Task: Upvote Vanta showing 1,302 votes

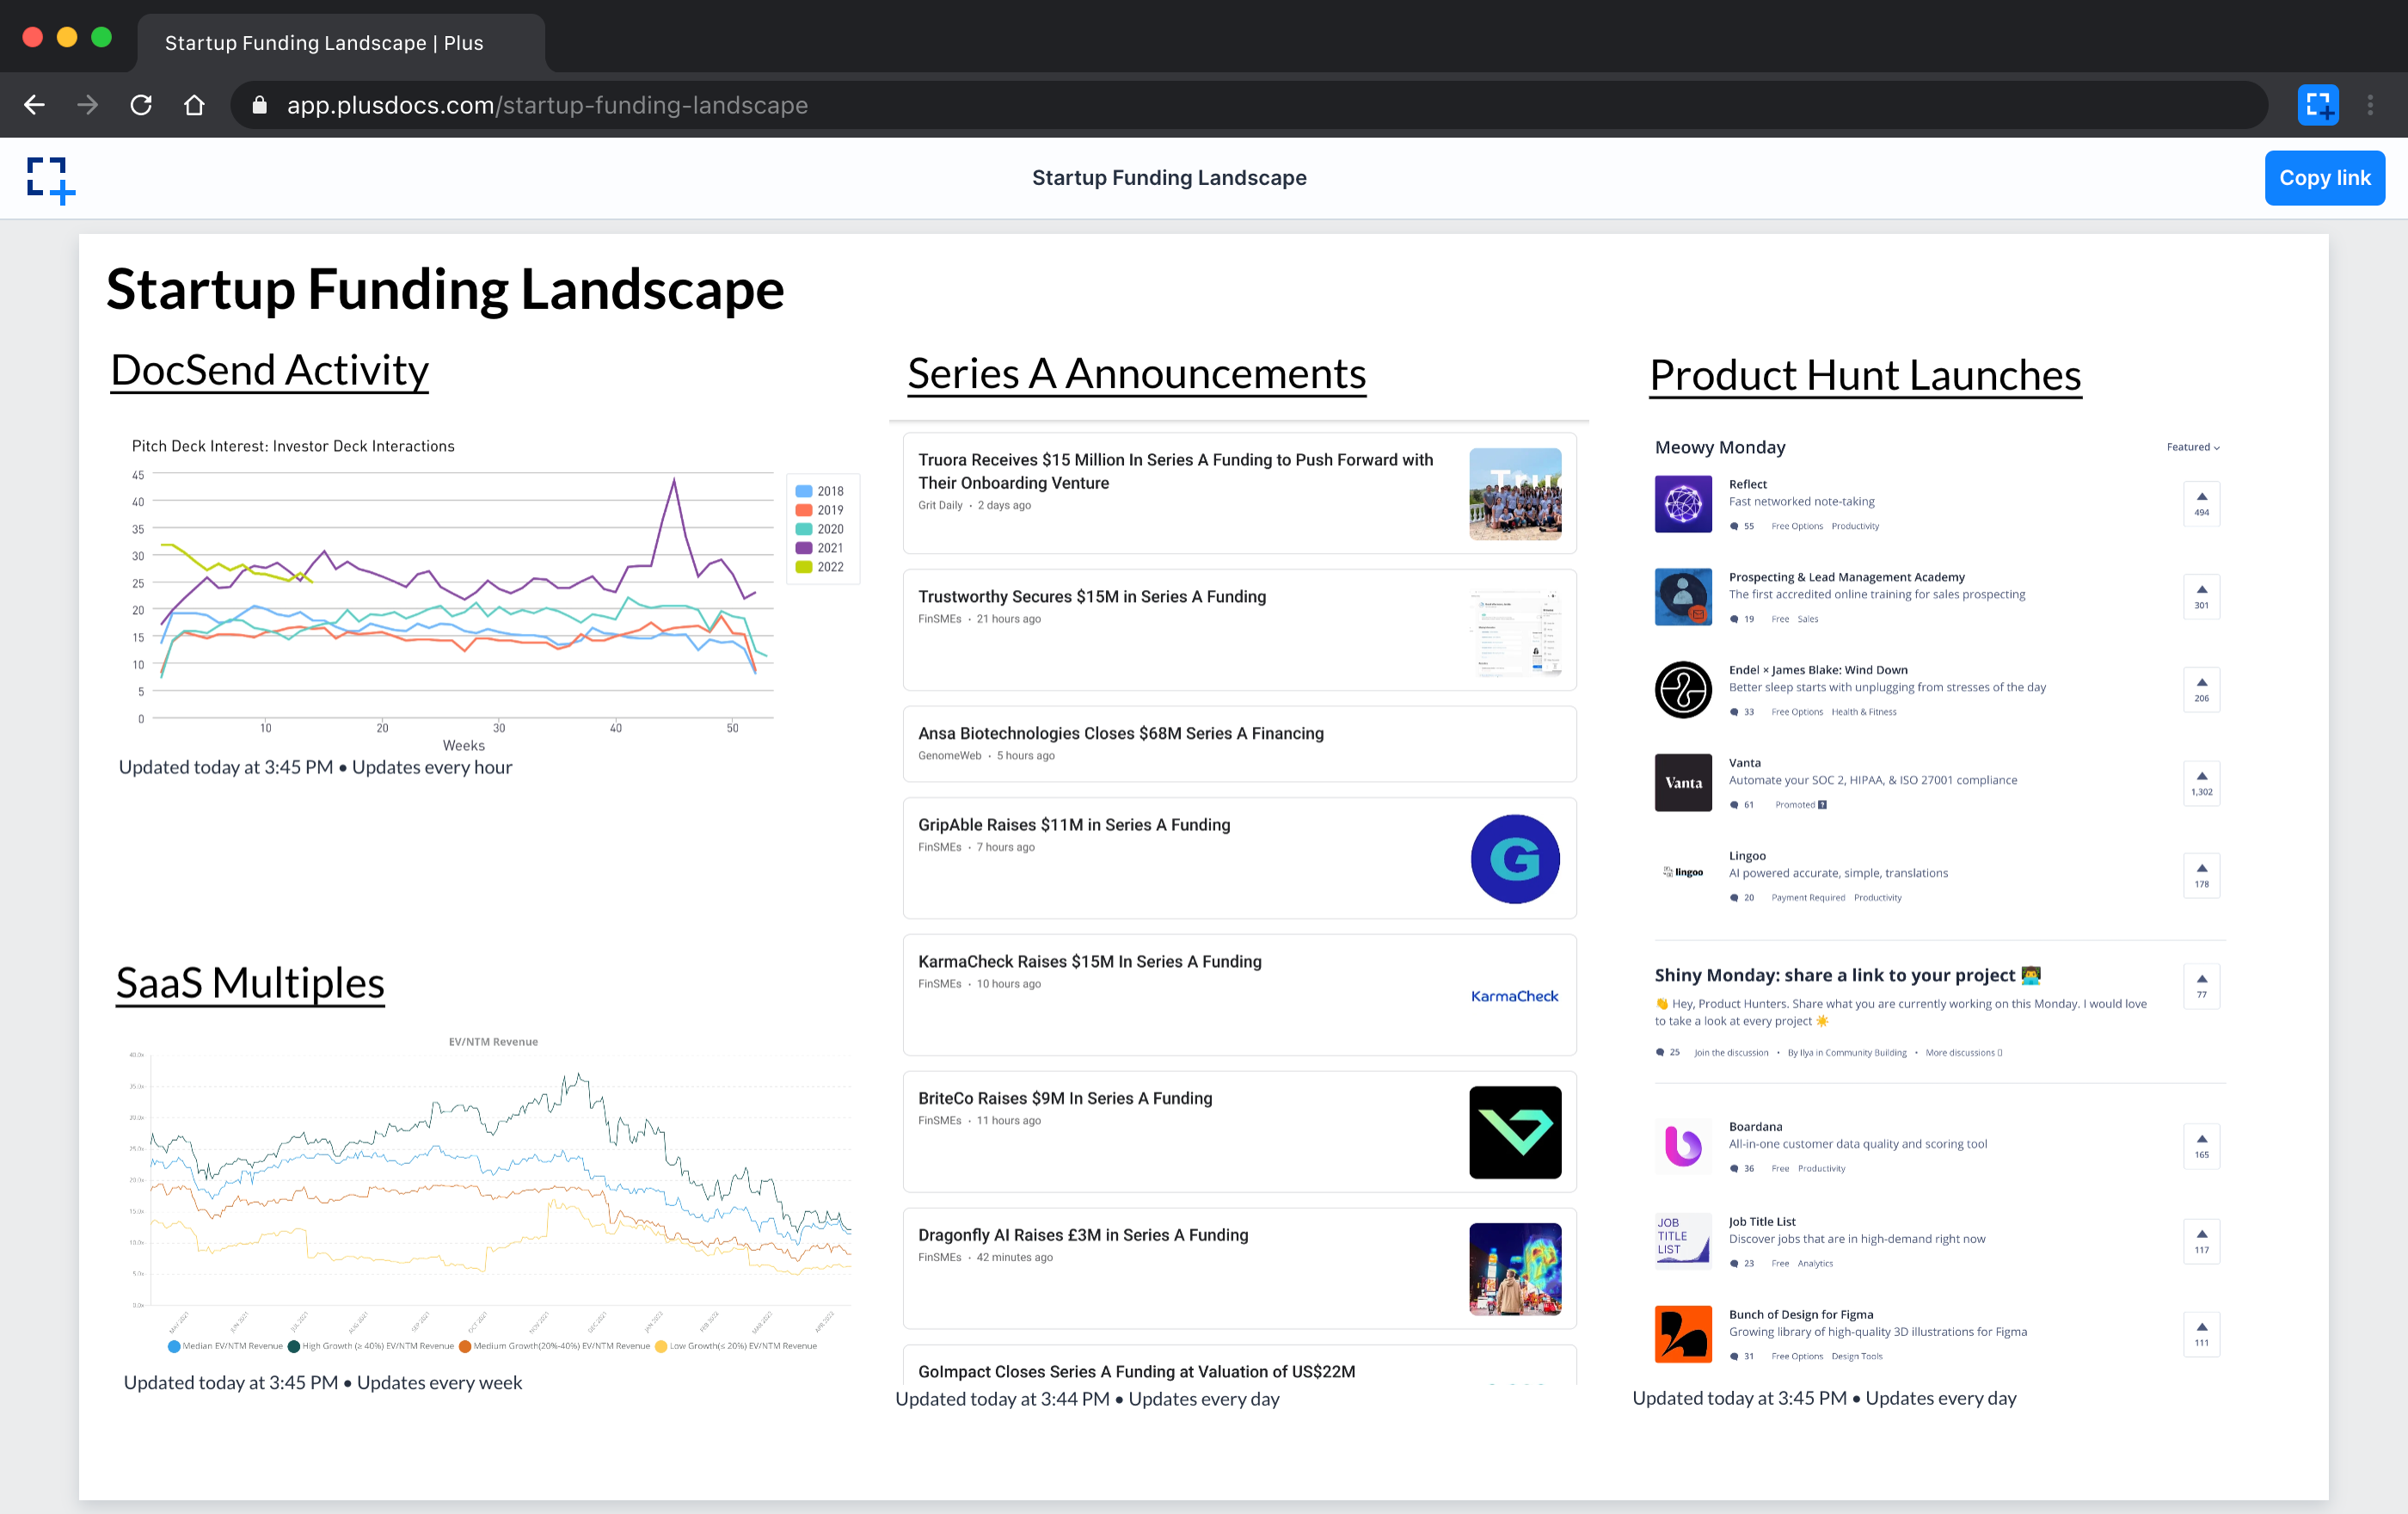Action: tap(2201, 782)
